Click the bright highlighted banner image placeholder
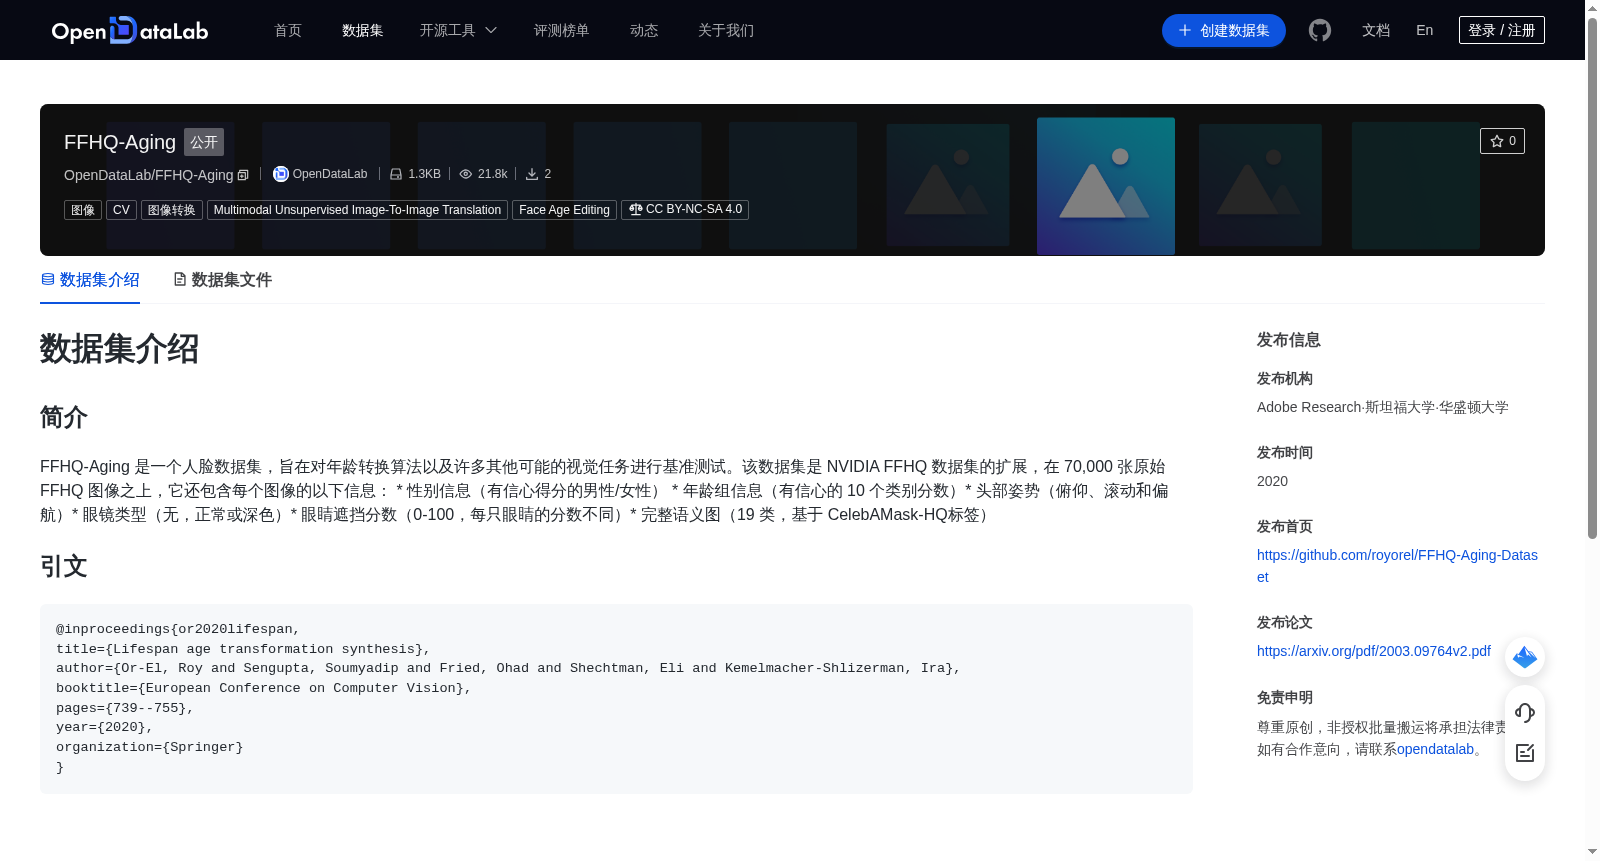1600x861 pixels. [1106, 186]
